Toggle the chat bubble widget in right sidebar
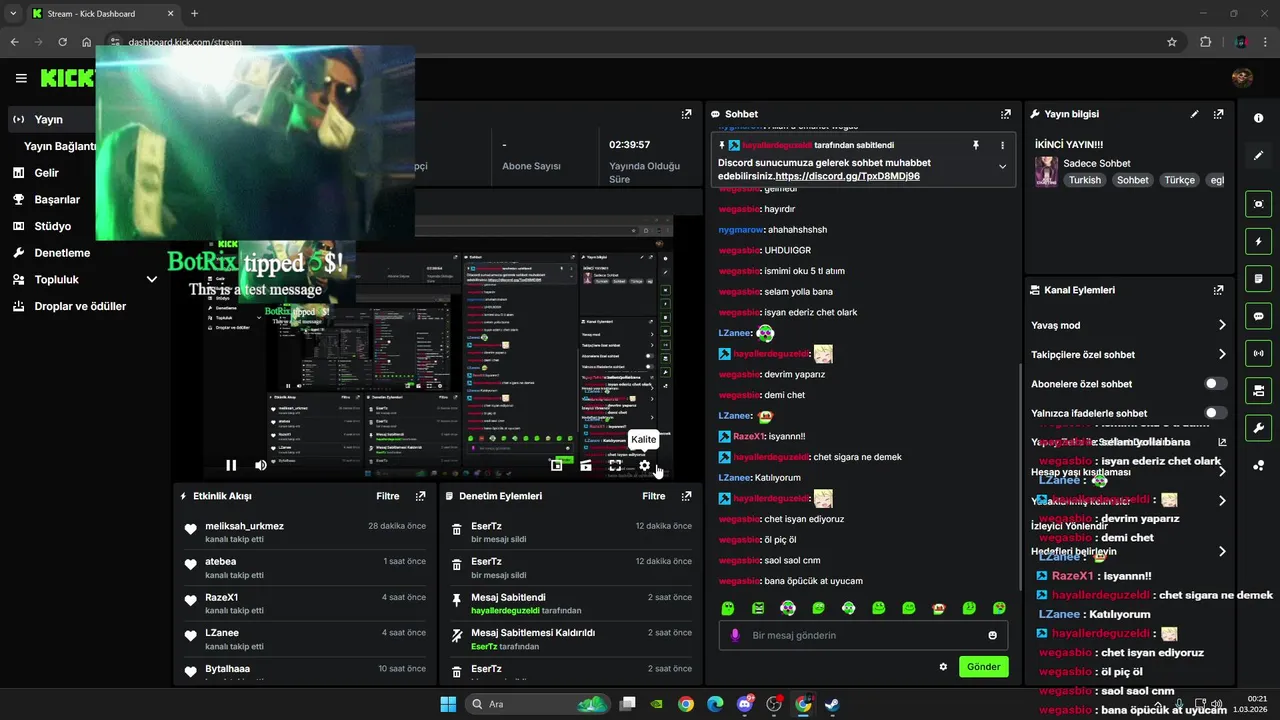The image size is (1280, 720). [x=1258, y=316]
